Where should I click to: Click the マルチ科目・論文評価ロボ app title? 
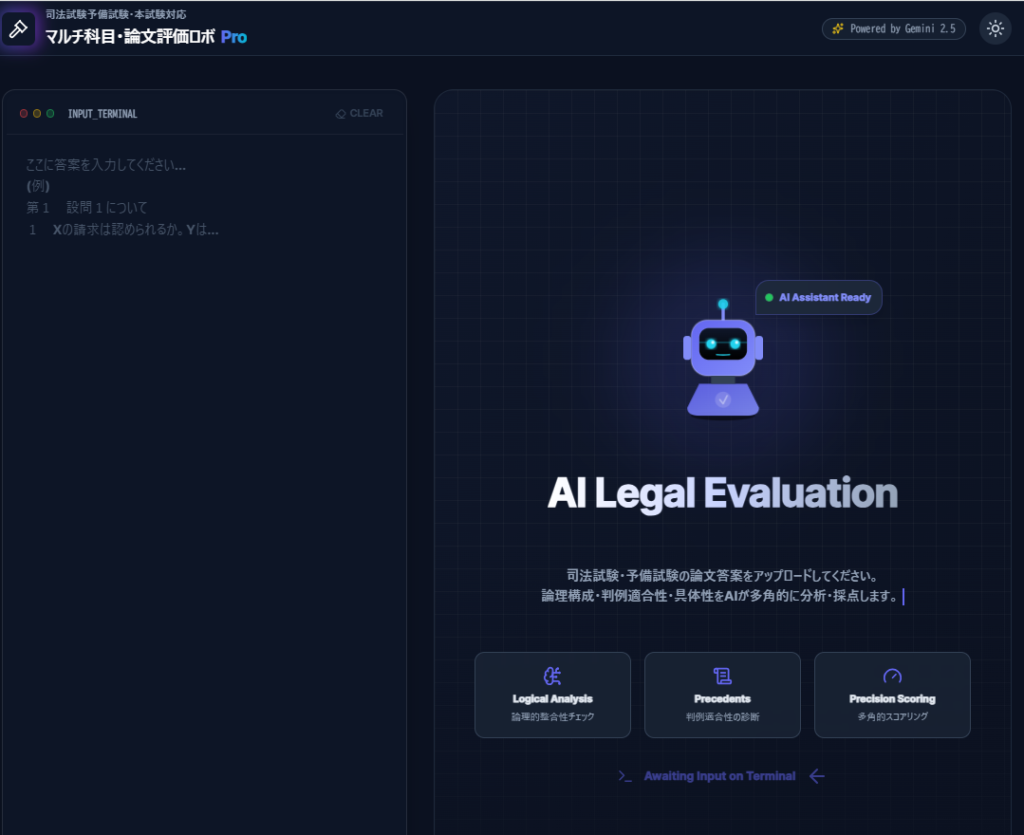(130, 37)
